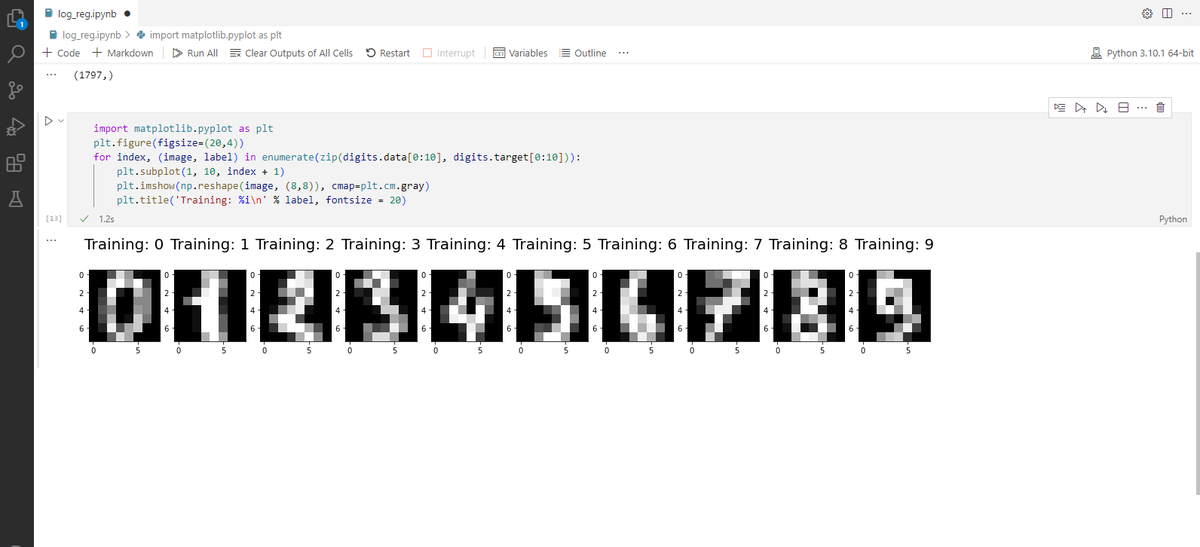The height and width of the screenshot is (547, 1200).
Task: Restart the notebook kernel
Action: pos(388,53)
